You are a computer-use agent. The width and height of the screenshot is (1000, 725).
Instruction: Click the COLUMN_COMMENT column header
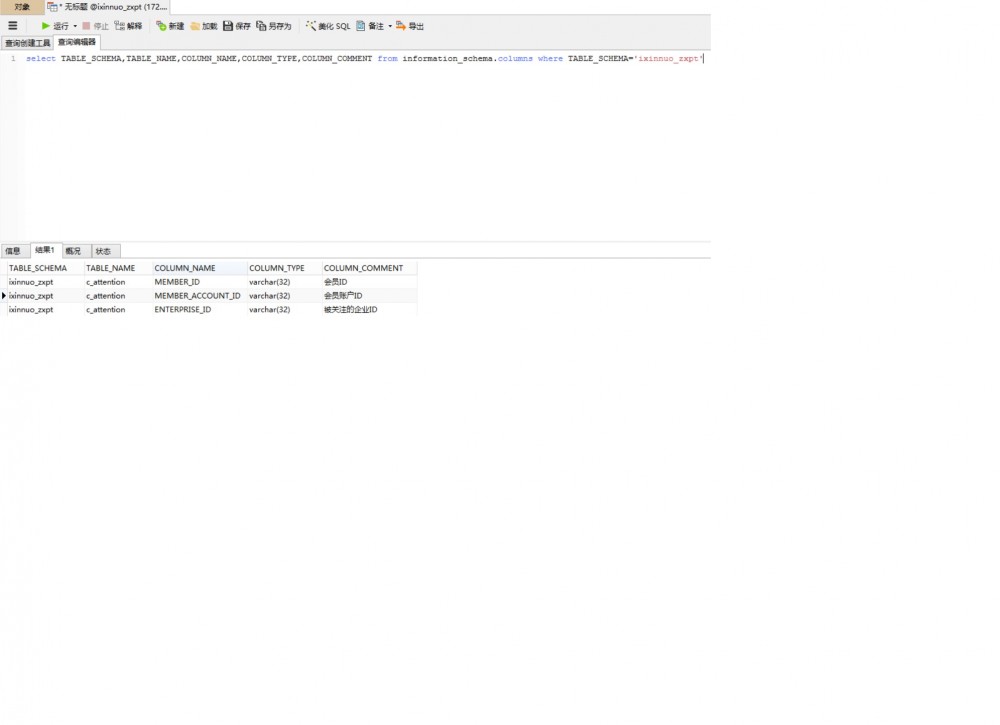click(x=369, y=268)
